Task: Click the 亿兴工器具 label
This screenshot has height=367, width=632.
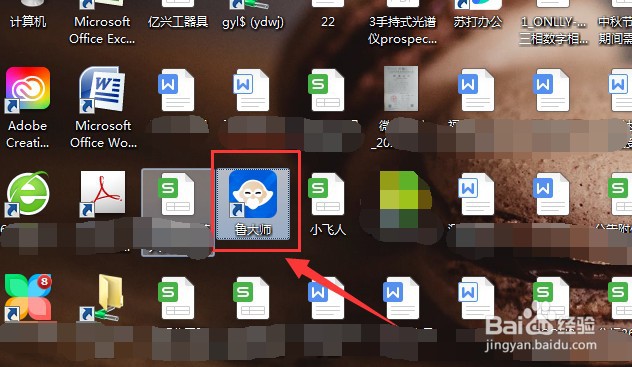Action: pyautogui.click(x=178, y=22)
